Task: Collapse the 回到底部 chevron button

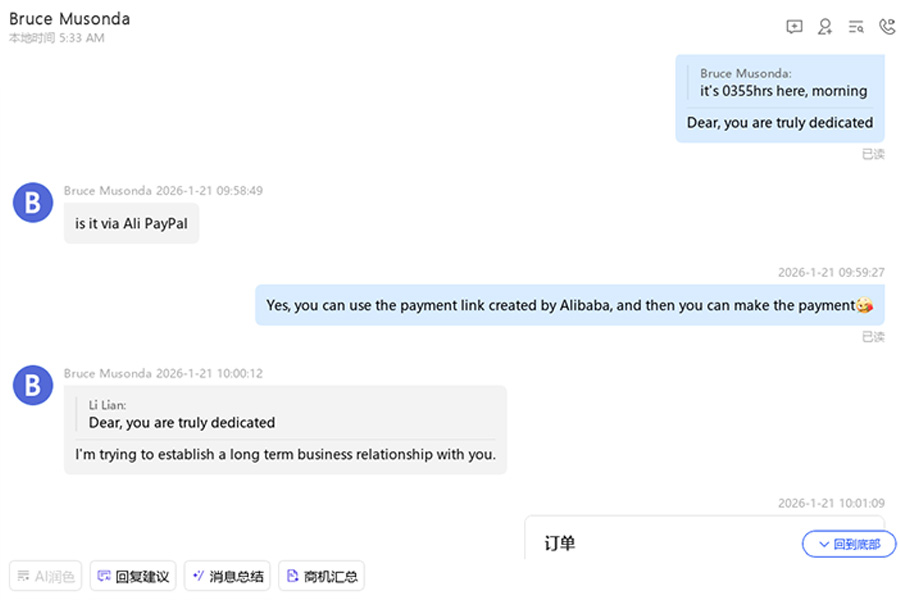Action: [x=824, y=544]
